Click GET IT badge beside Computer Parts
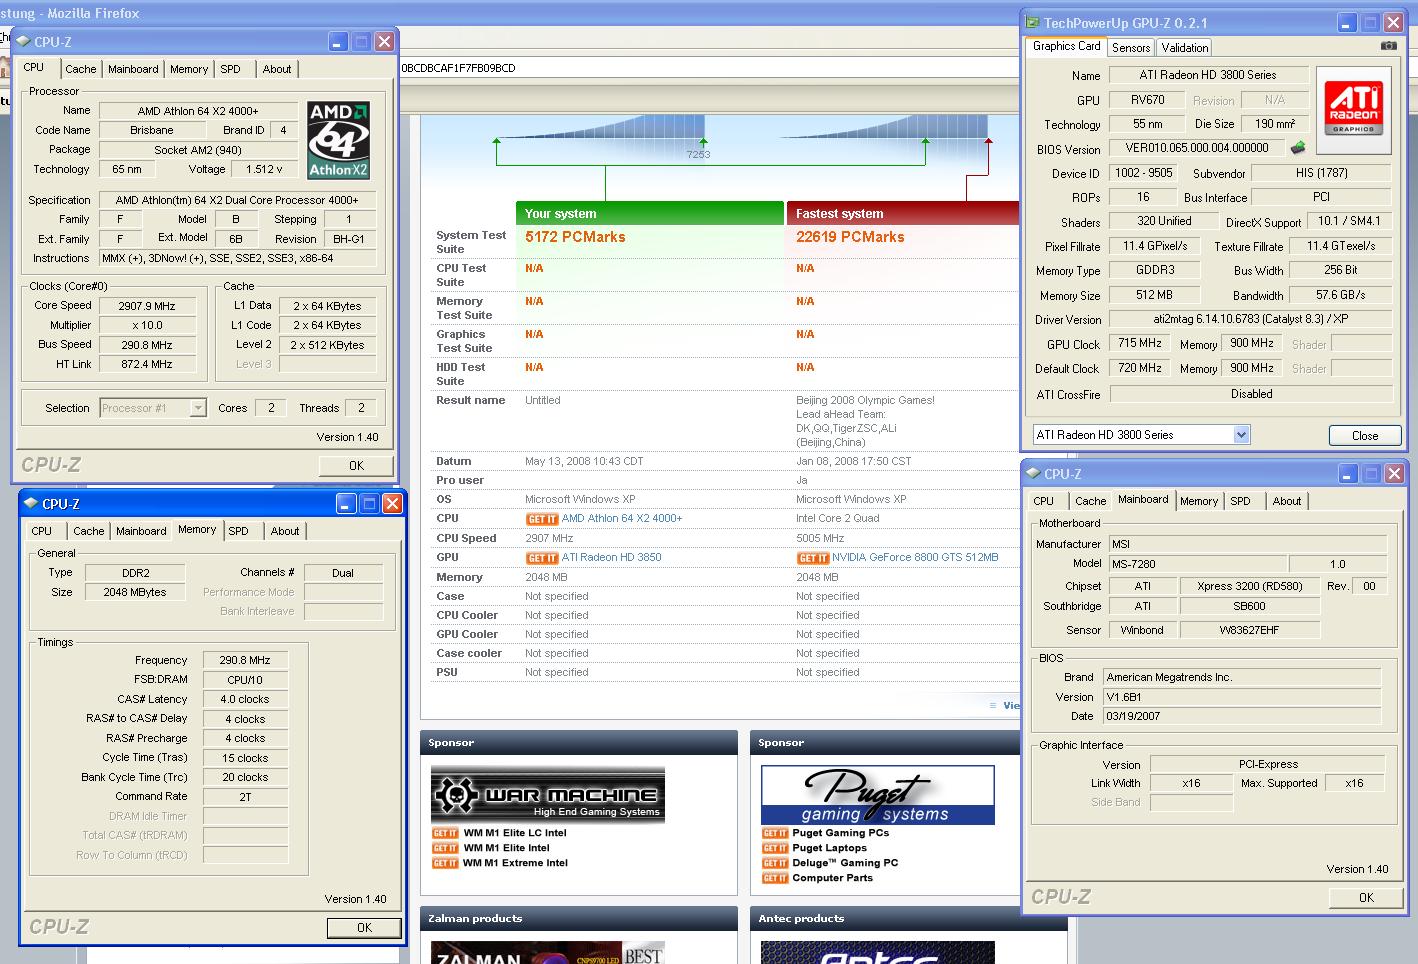The width and height of the screenshot is (1418, 964). [x=775, y=878]
